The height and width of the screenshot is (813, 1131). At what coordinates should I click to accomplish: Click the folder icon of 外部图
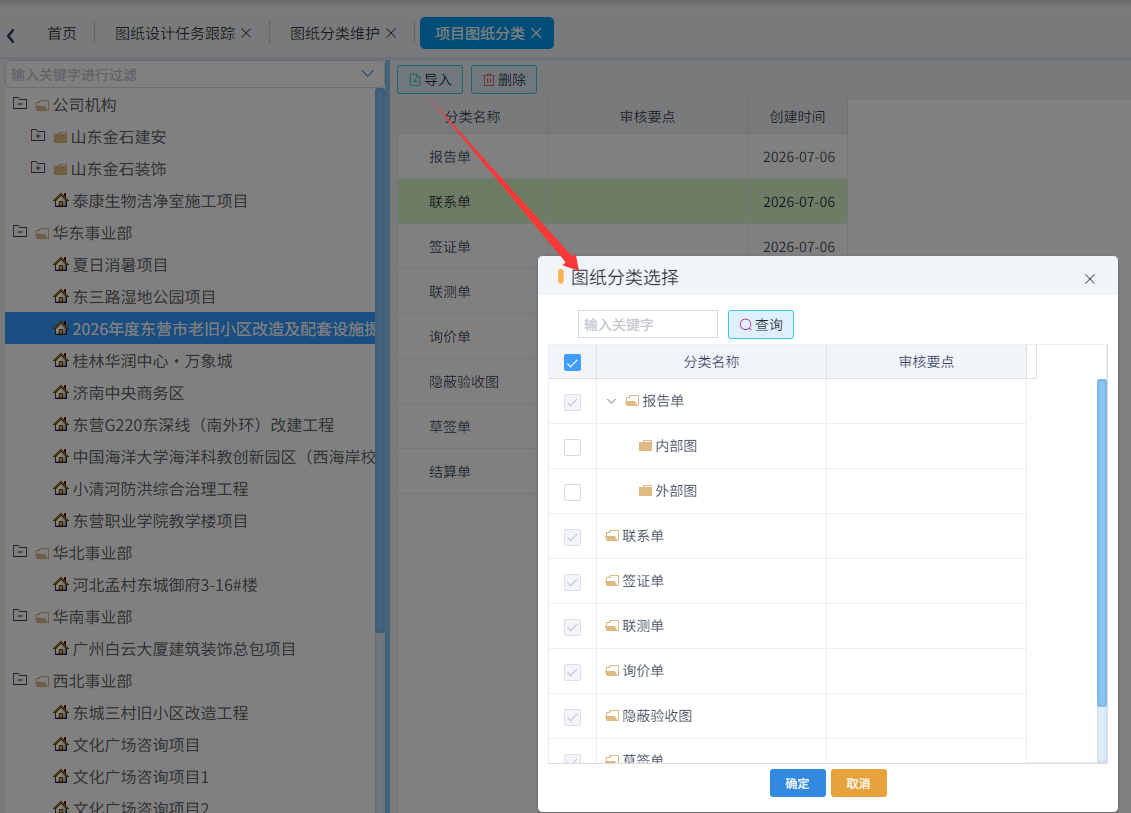click(x=646, y=491)
